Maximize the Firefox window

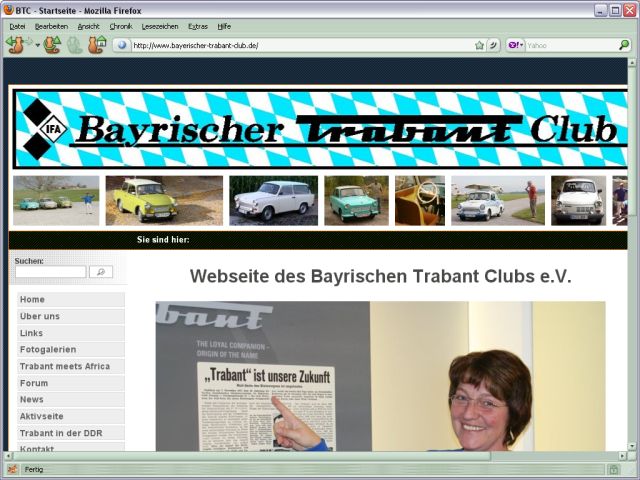(615, 10)
